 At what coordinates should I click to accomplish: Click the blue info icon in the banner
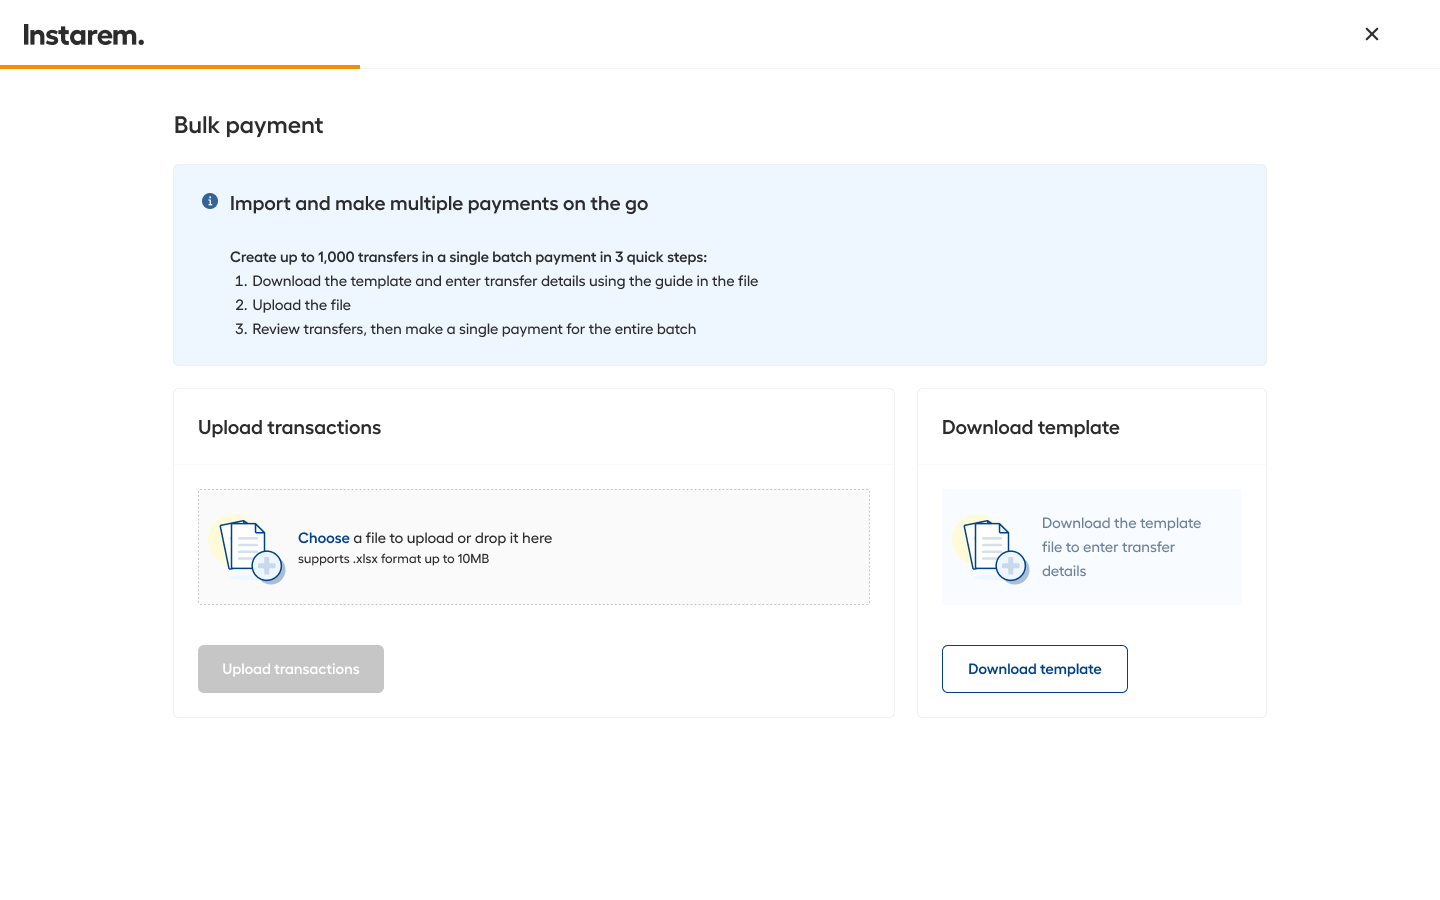pyautogui.click(x=210, y=201)
